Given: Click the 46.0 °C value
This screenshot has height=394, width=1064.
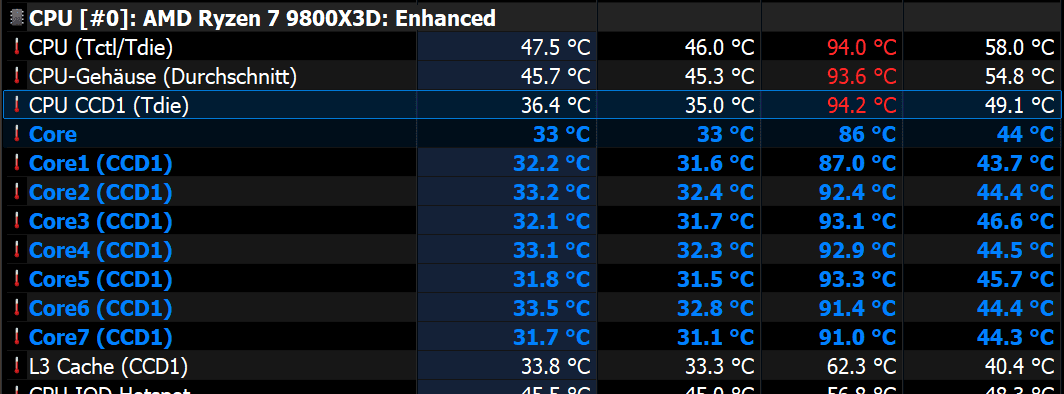Looking at the screenshot, I should click(x=720, y=47).
